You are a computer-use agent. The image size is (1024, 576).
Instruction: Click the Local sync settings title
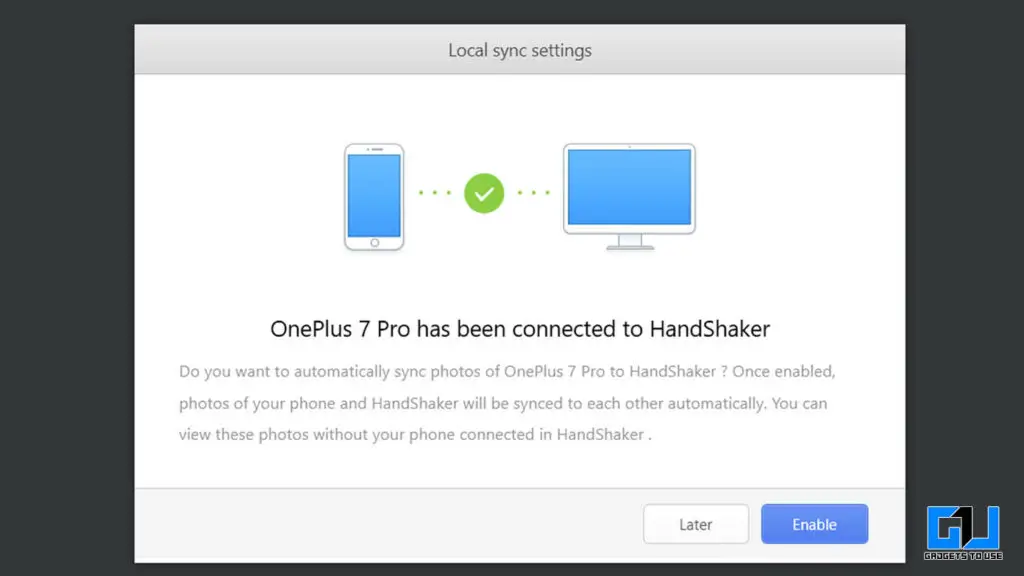point(520,50)
